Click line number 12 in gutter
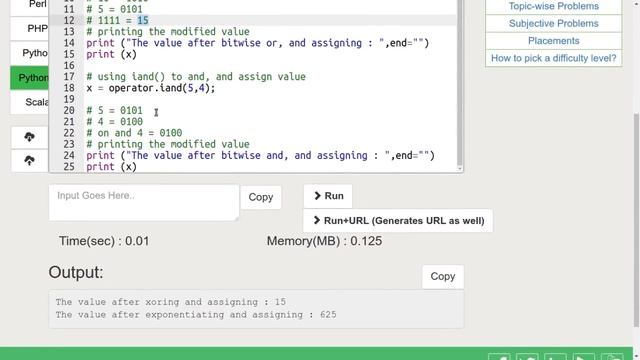Screen dimensions: 640x360 69,20
